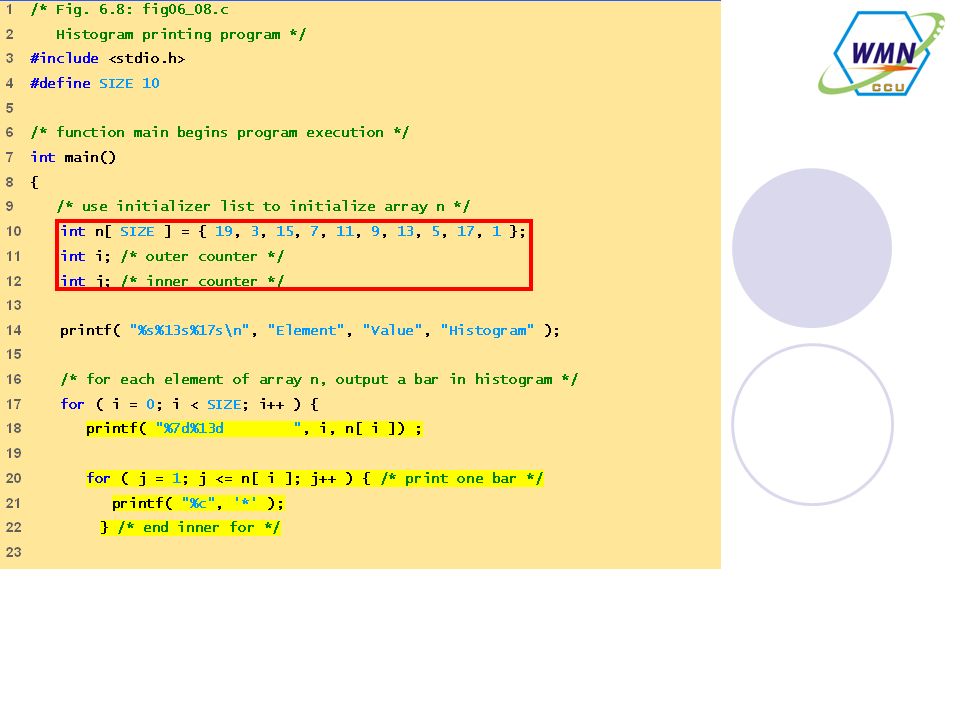
Task: Select the line "#define SIZE 10"
Action: [x=95, y=83]
